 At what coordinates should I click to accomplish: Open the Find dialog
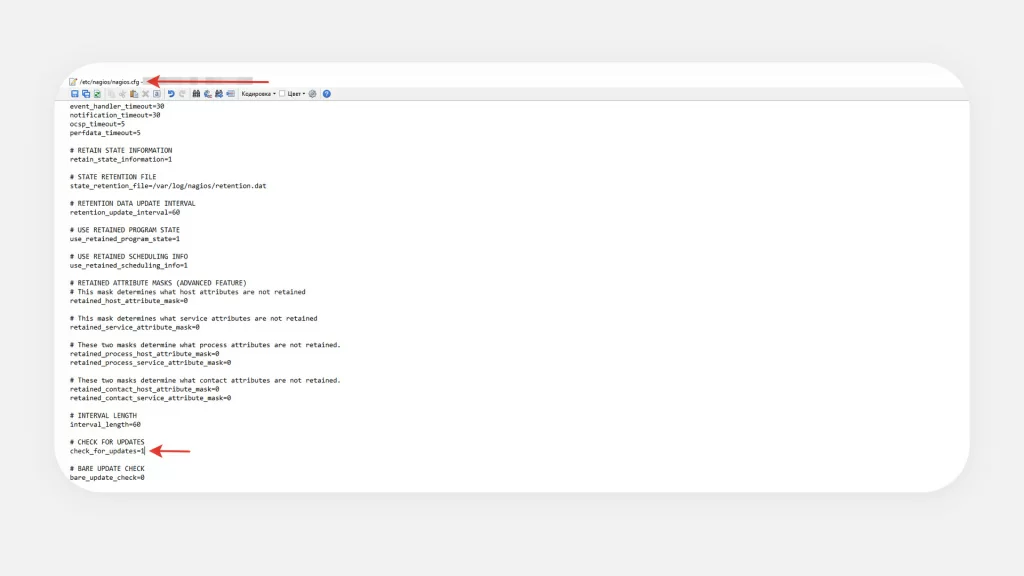point(195,93)
